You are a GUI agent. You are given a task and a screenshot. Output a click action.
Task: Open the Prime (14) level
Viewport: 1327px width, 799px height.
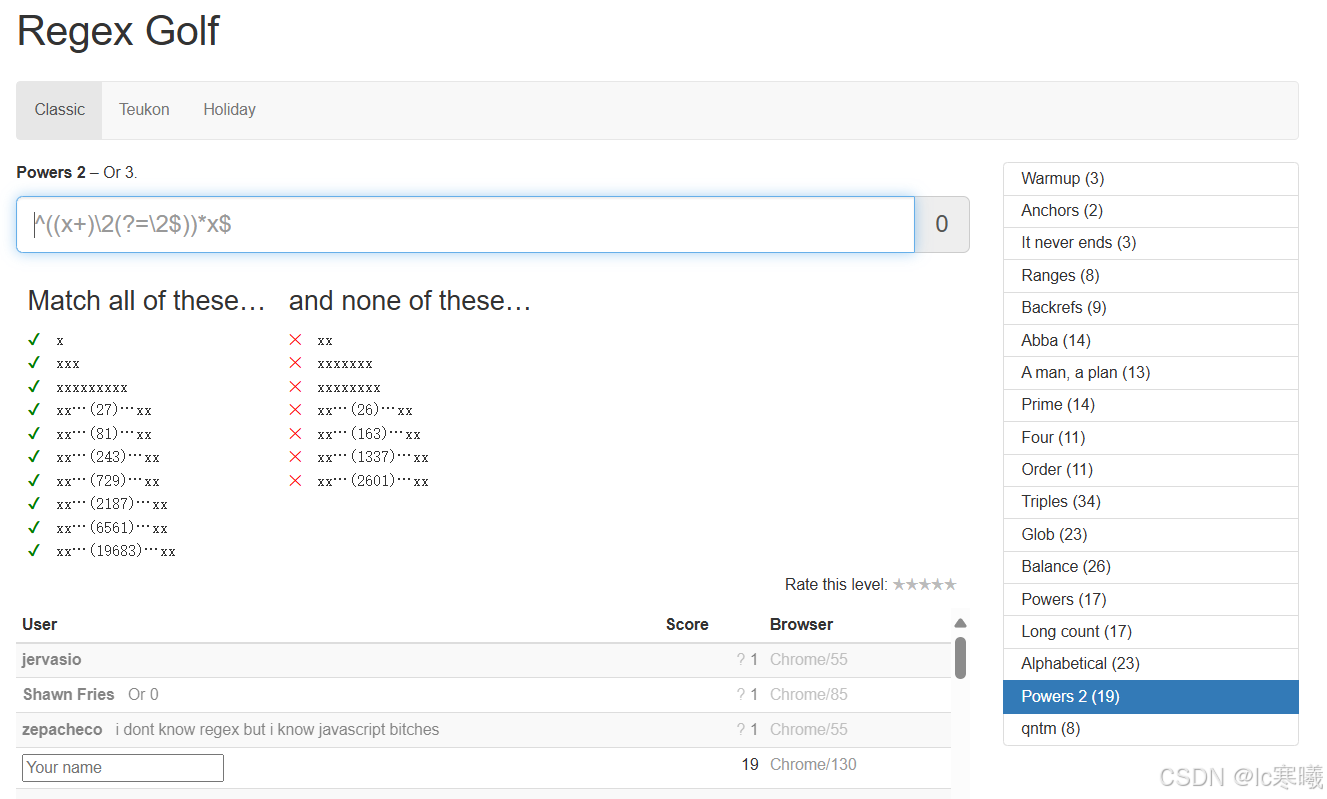(x=1150, y=405)
